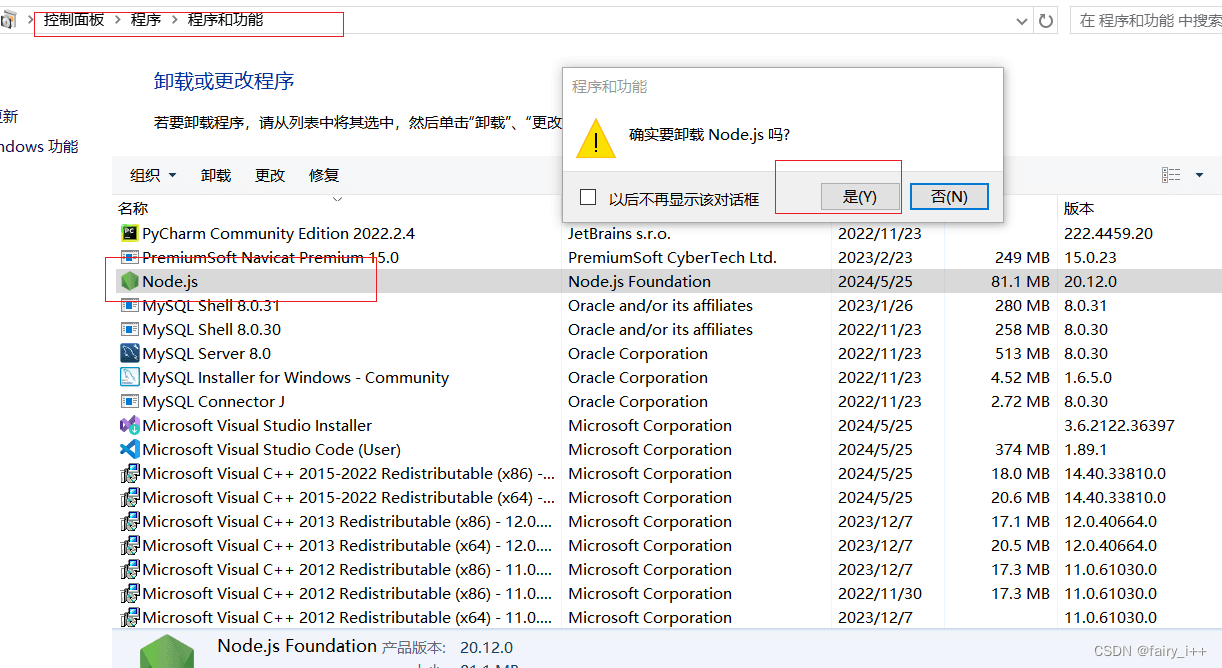Image resolution: width=1222 pixels, height=668 pixels.
Task: Go to 控制面板 in the breadcrumb
Action: [x=74, y=20]
